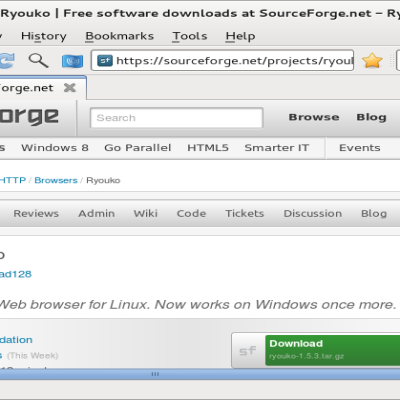
Task: Click the magnifier find icon in toolbar
Action: pos(38,60)
